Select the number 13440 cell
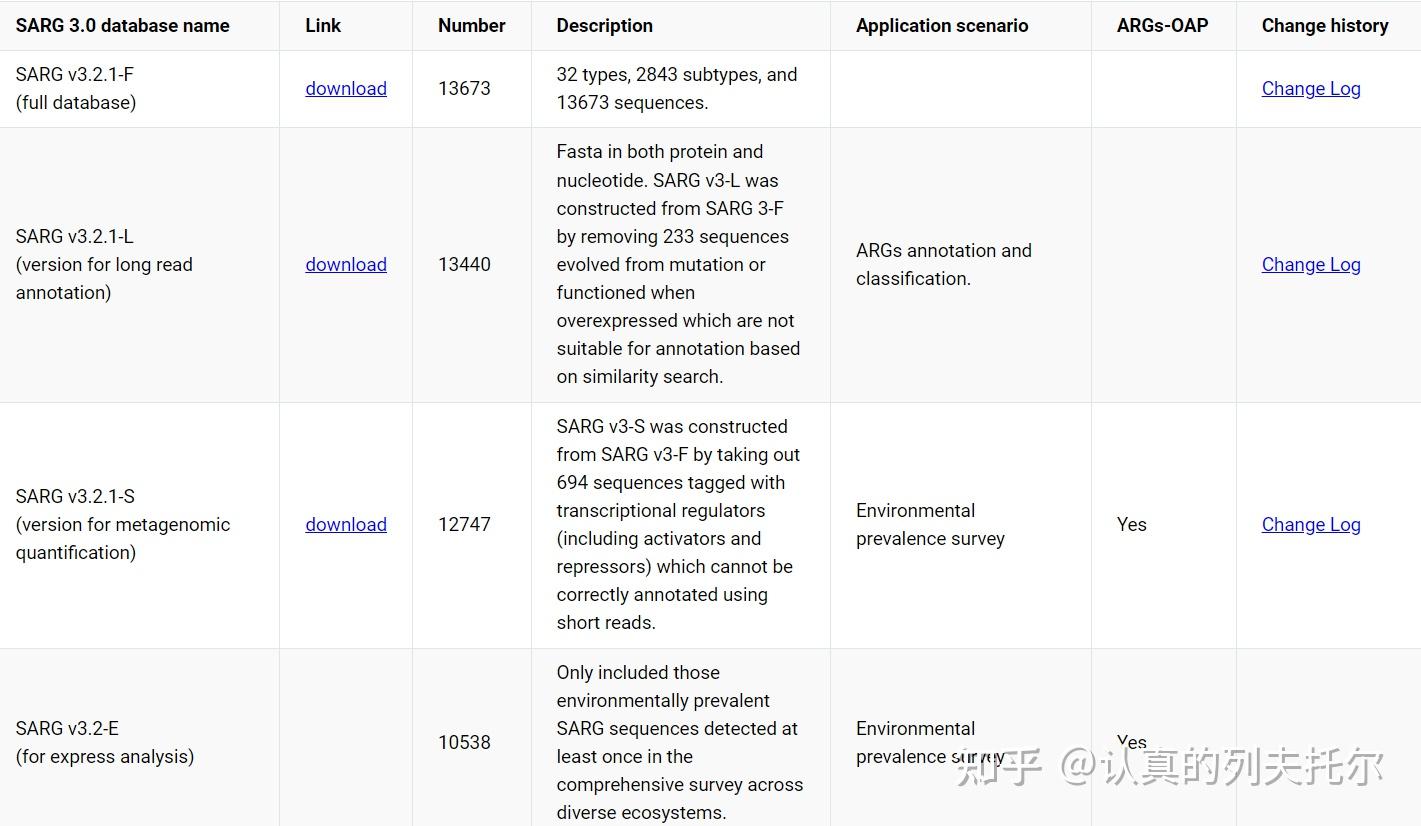 coord(465,264)
